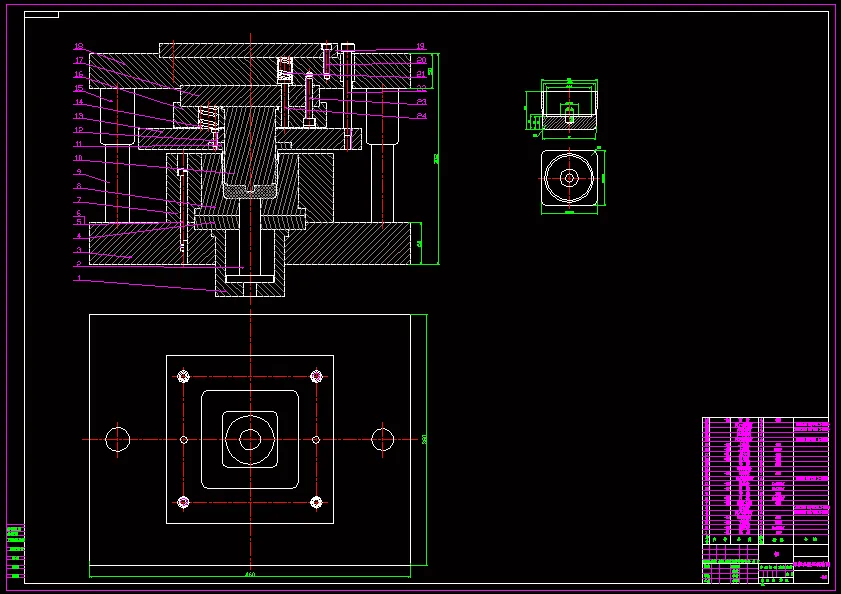Click balloon number 24 on the right

[421, 115]
